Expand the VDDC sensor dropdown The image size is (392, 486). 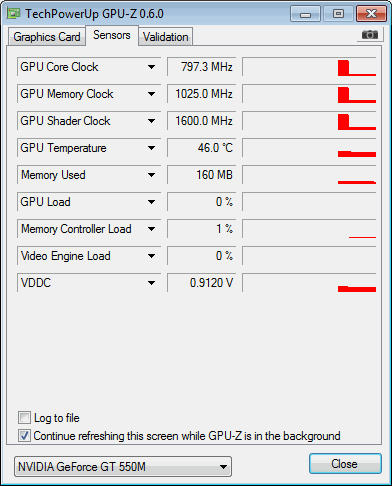click(x=151, y=283)
